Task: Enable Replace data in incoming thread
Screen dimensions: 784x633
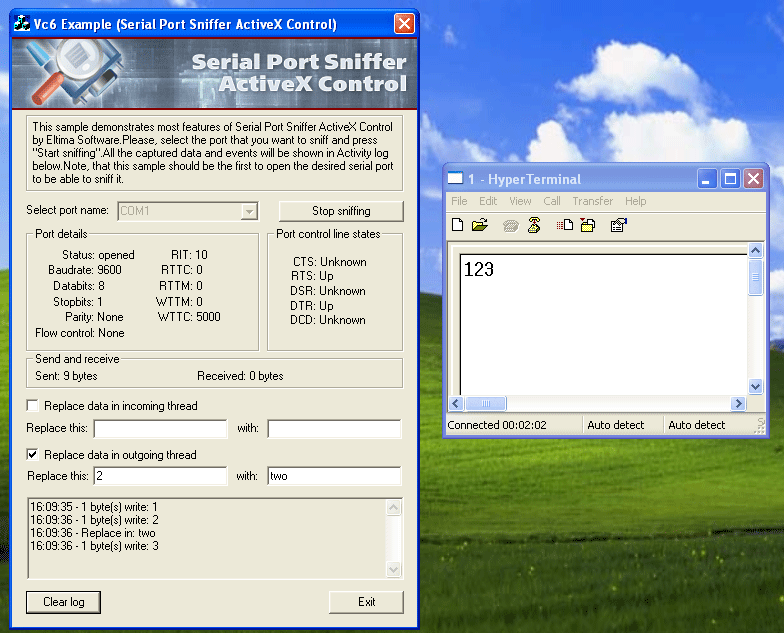Action: [32, 406]
